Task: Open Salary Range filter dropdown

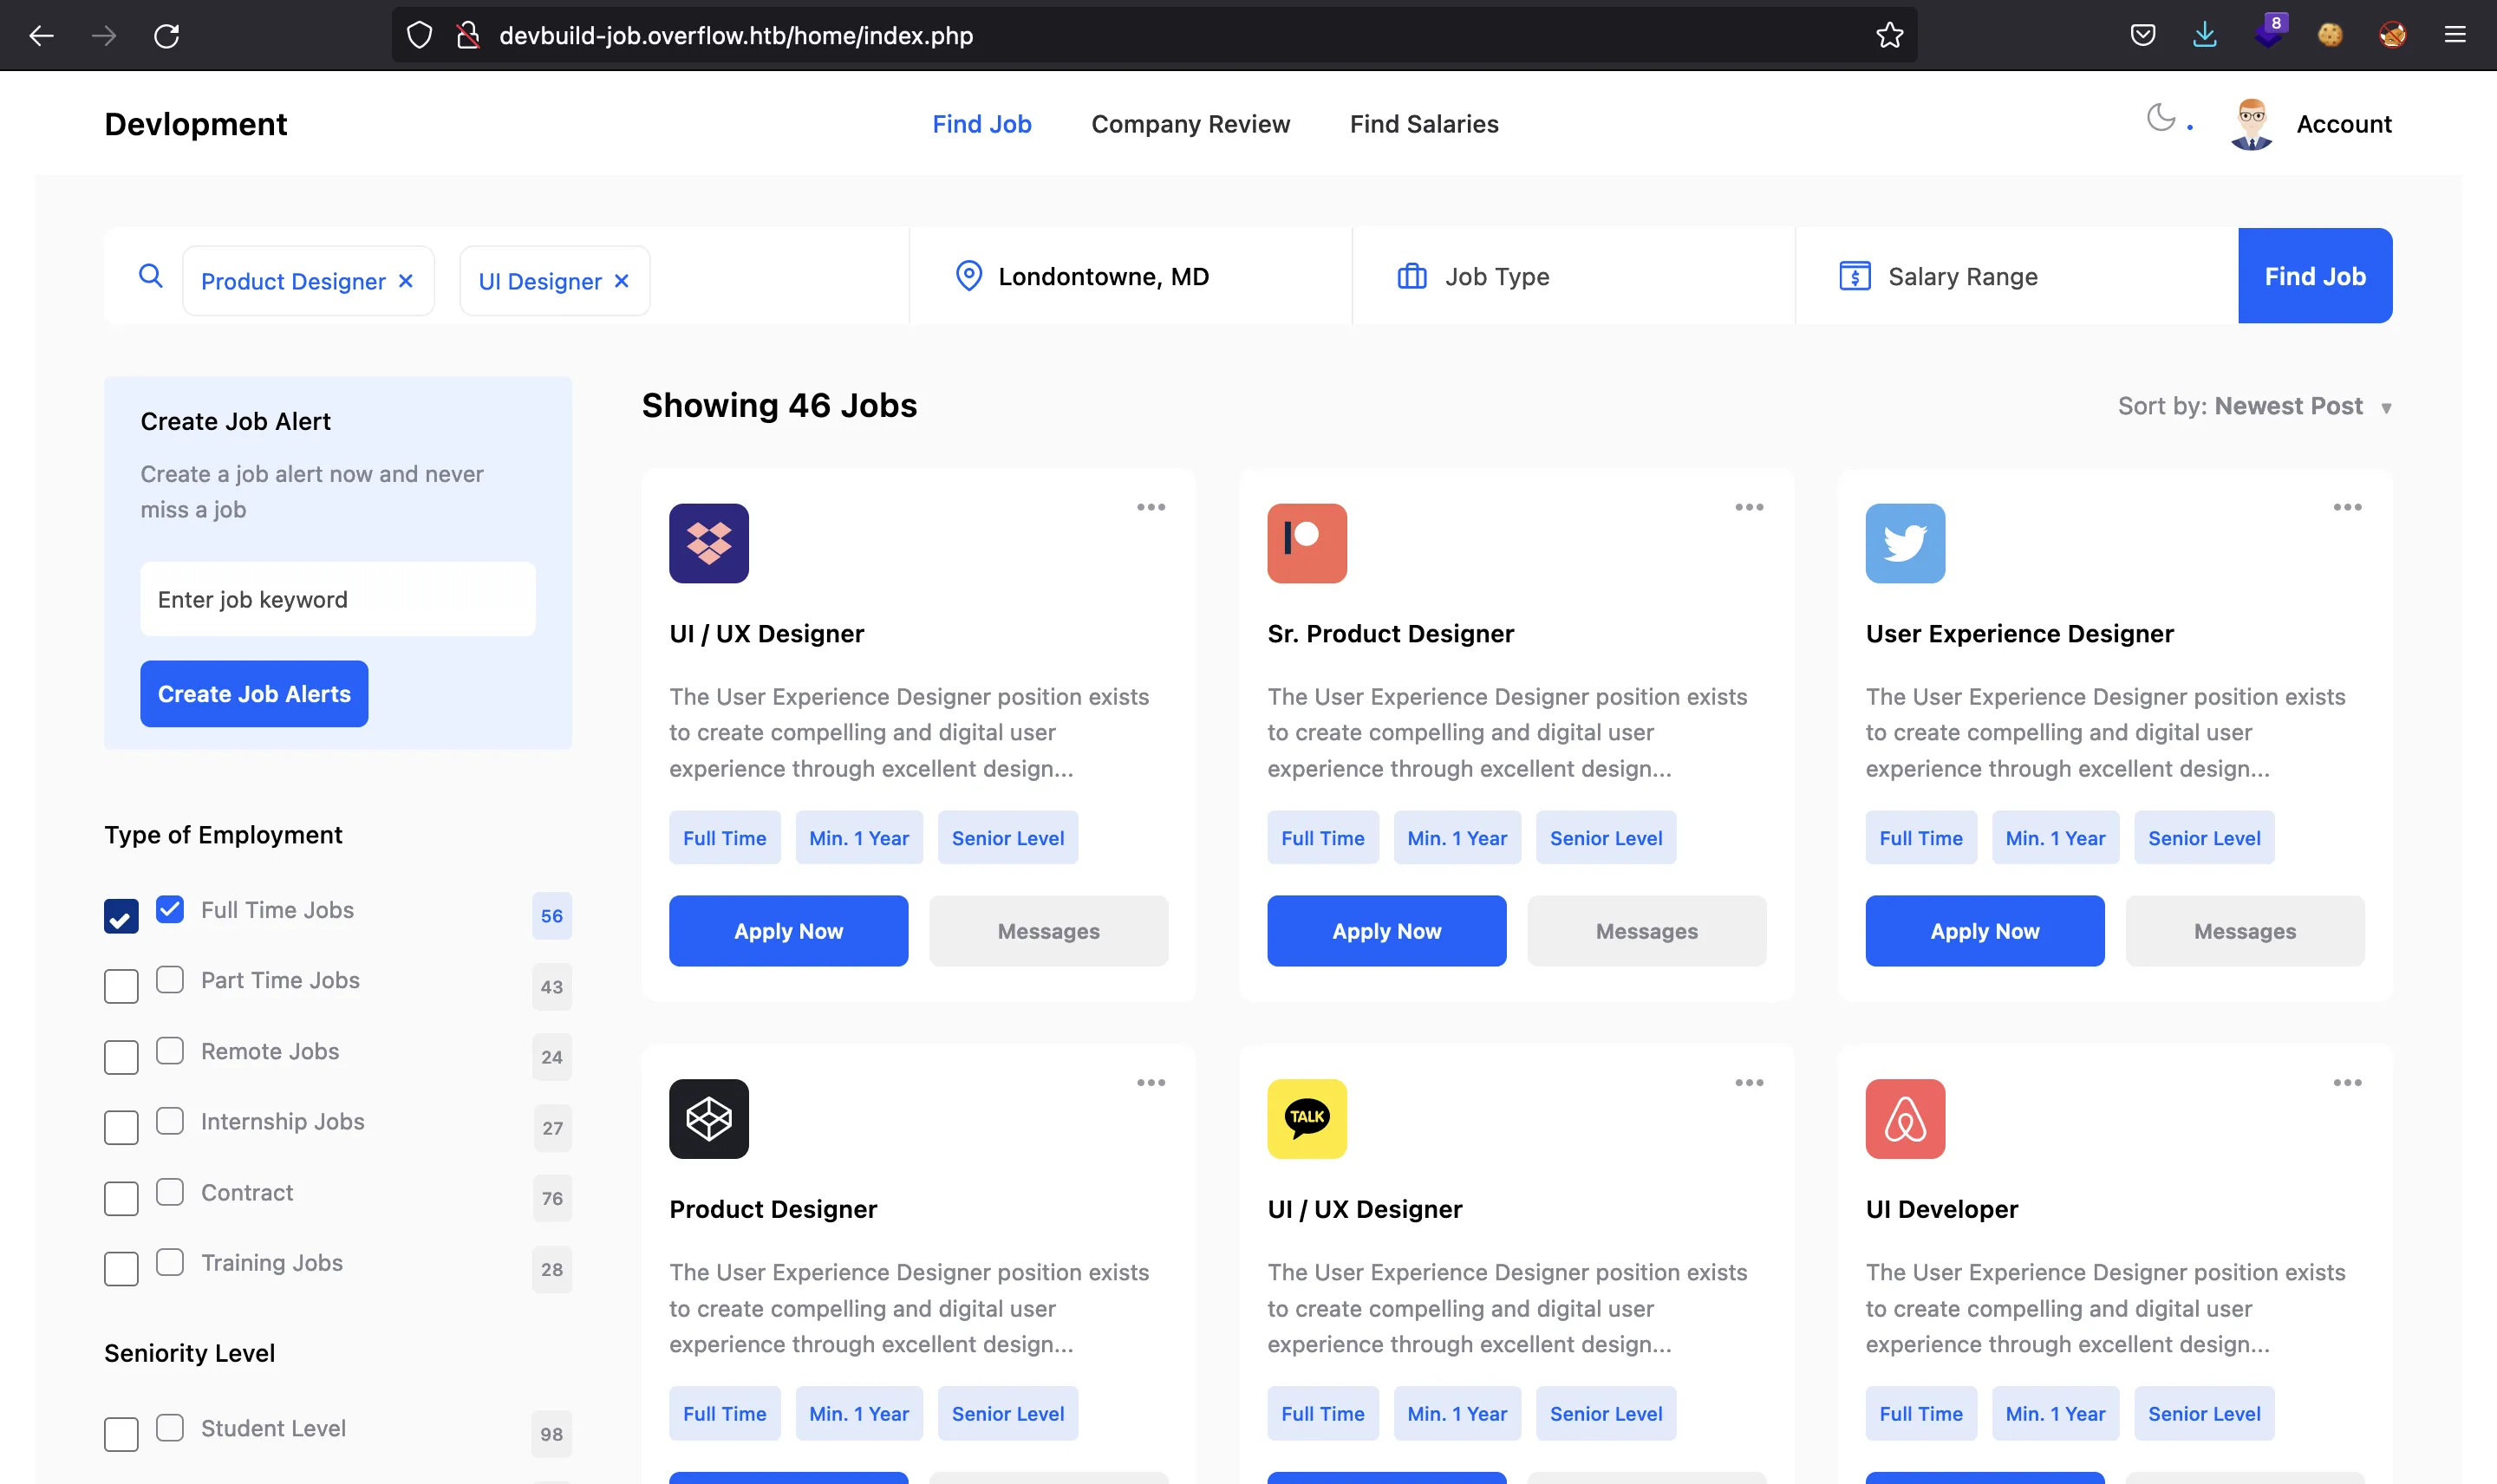Action: (1959, 276)
